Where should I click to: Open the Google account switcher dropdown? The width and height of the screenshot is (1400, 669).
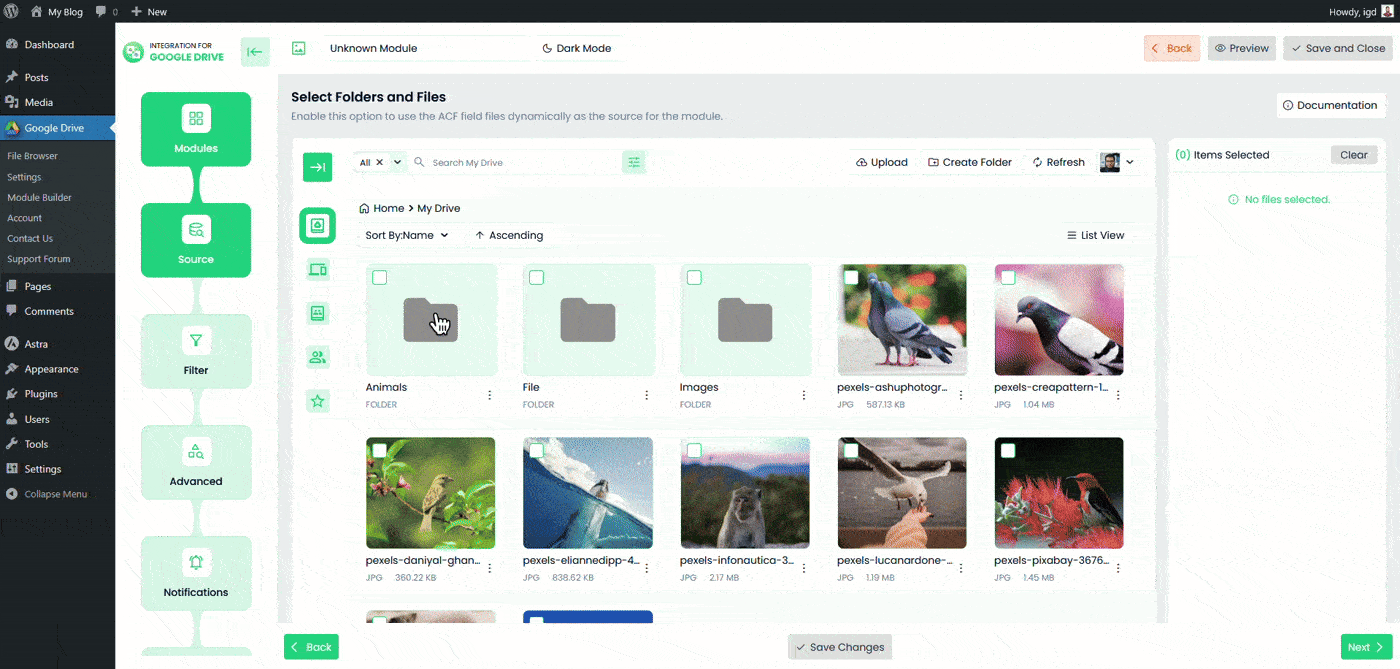coord(1117,162)
